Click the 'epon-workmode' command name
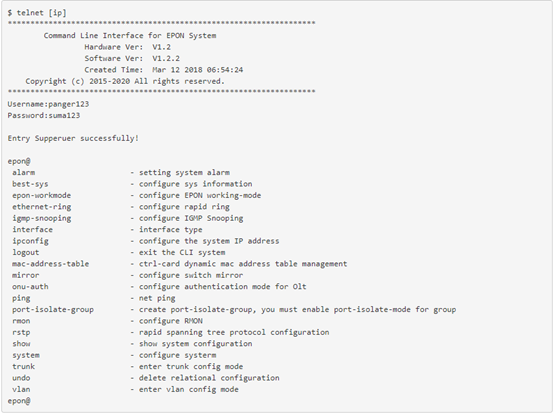The image size is (554, 414). tap(41, 195)
